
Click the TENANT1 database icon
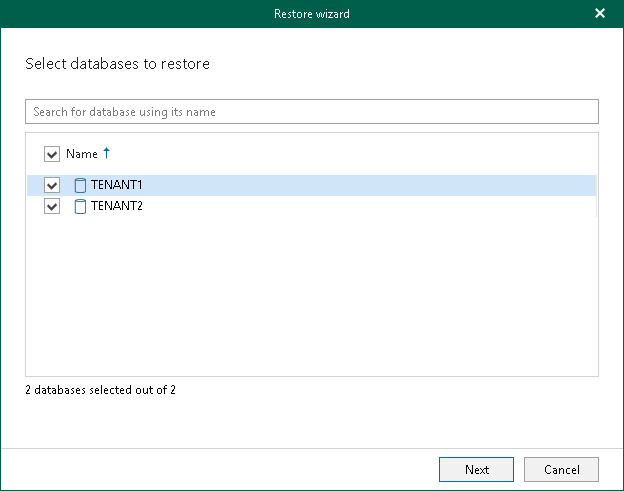[x=80, y=185]
